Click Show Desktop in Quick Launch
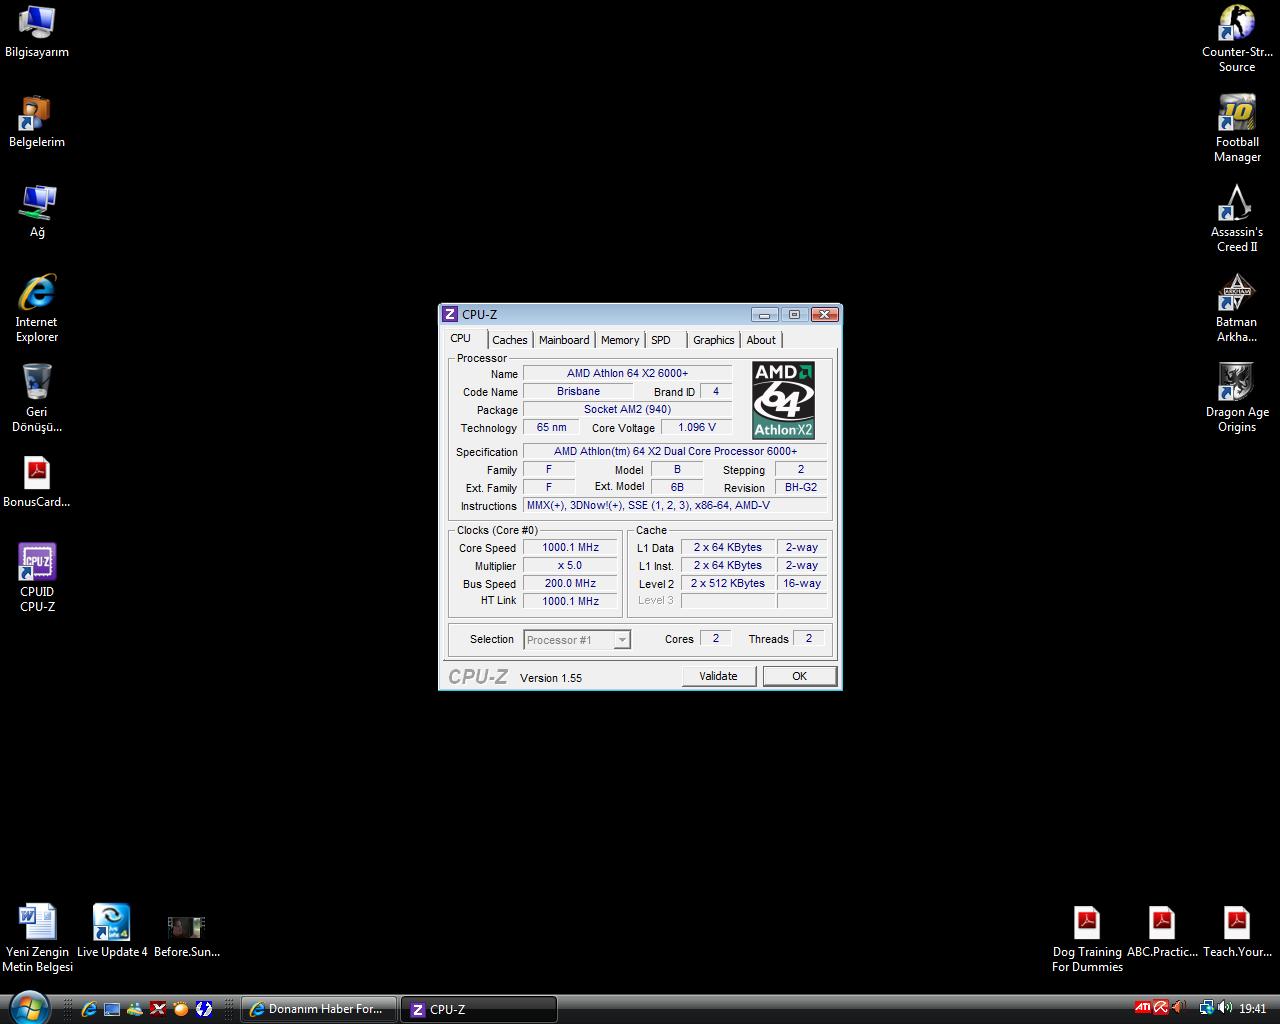Screen dimensions: 1280x1024 click(112, 1009)
